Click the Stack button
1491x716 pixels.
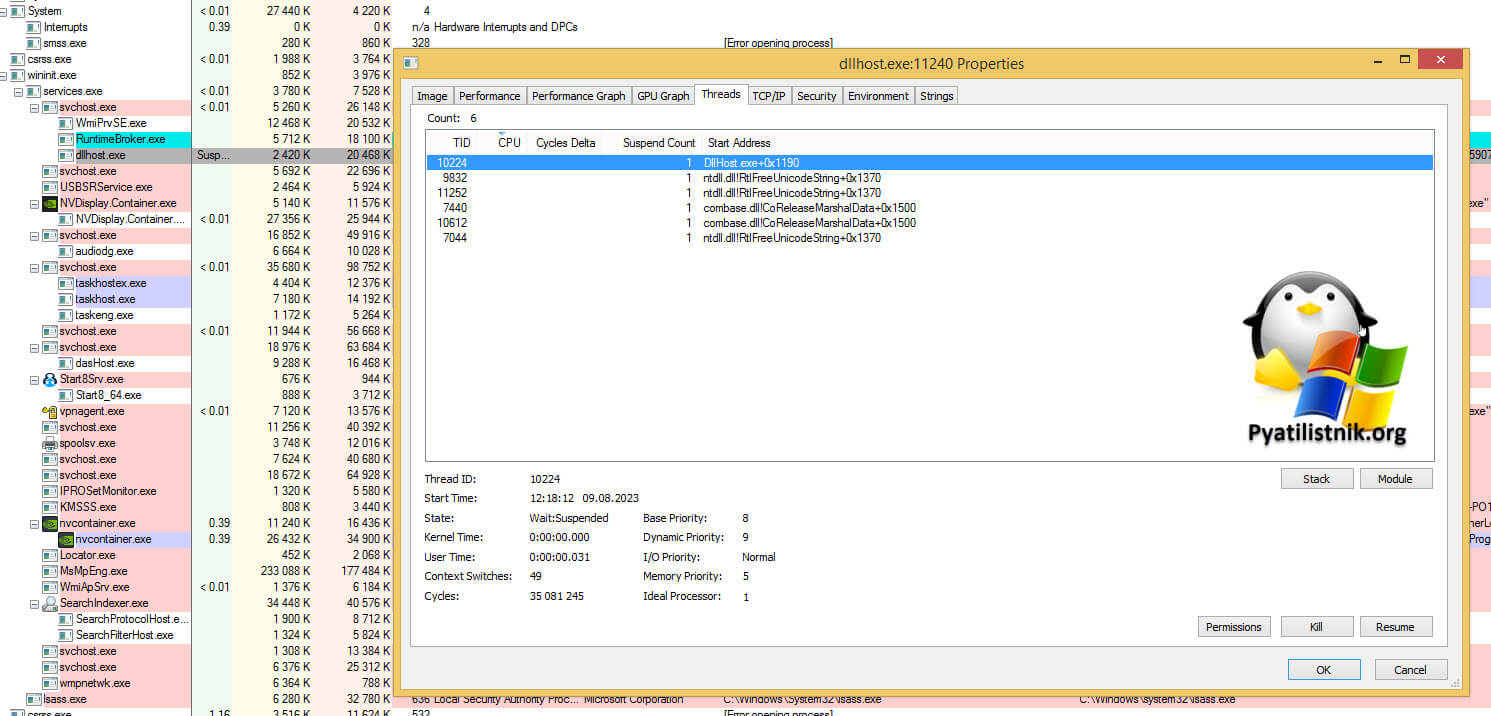point(1316,479)
